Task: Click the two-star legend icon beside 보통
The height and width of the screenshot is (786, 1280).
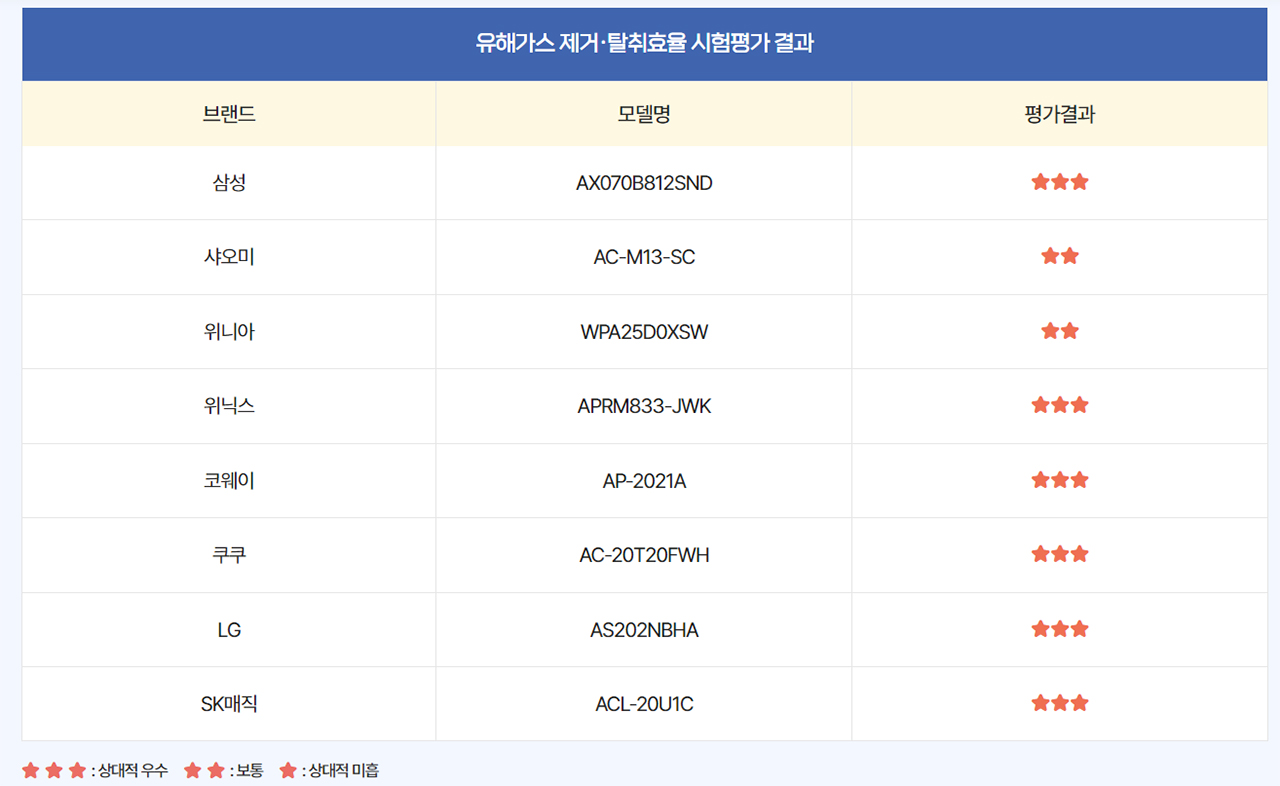Action: (204, 770)
